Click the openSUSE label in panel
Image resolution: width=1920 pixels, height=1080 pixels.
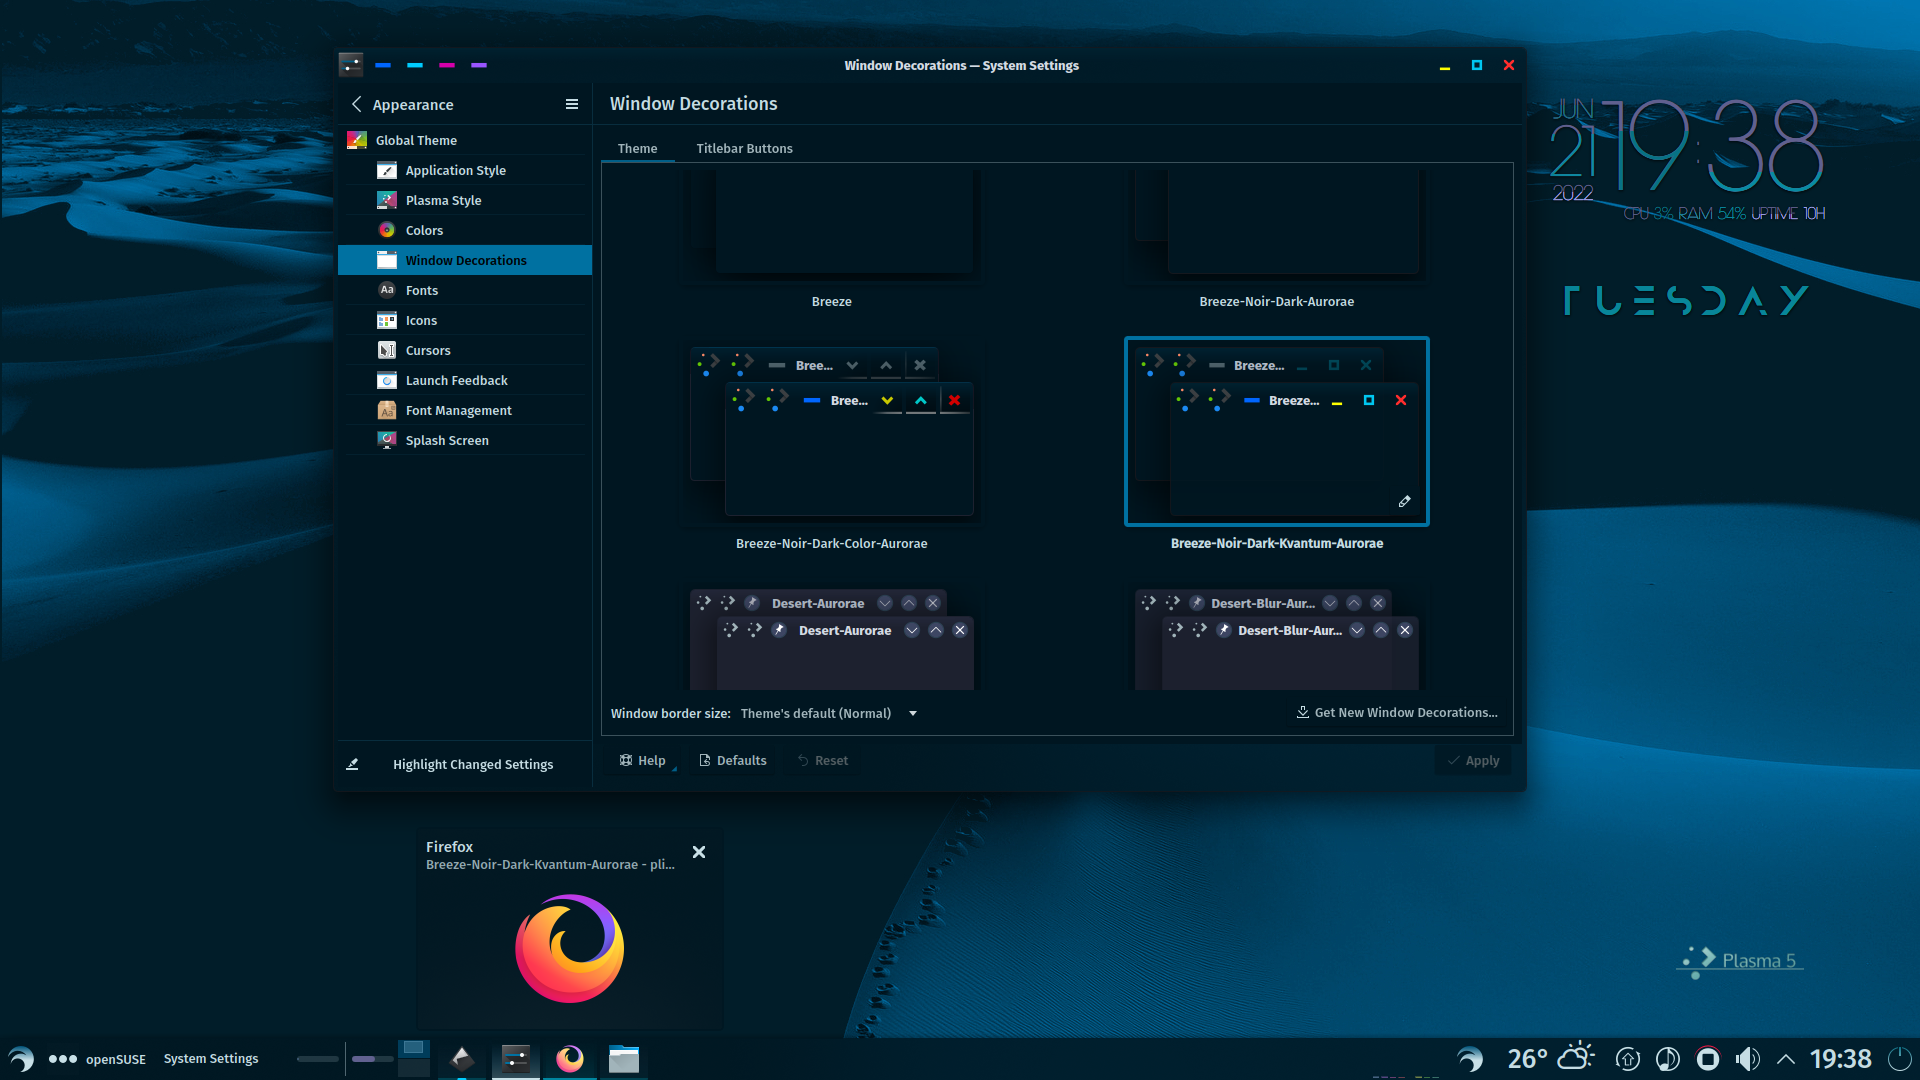click(x=115, y=1059)
